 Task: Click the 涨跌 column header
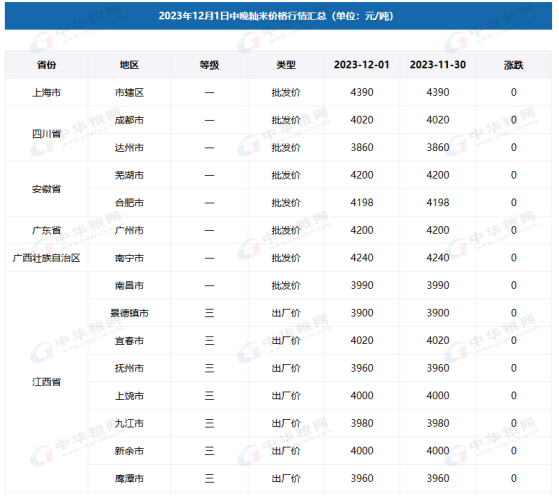(x=513, y=65)
